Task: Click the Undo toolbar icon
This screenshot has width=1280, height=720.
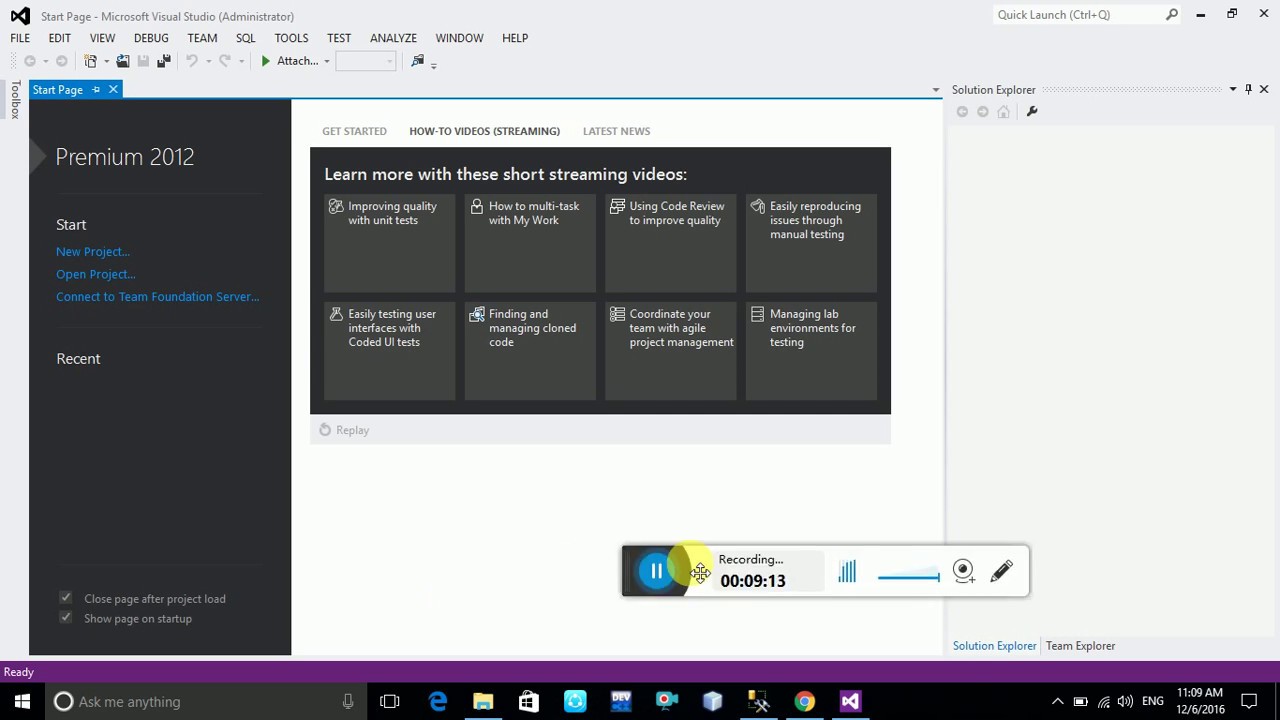Action: tap(192, 61)
